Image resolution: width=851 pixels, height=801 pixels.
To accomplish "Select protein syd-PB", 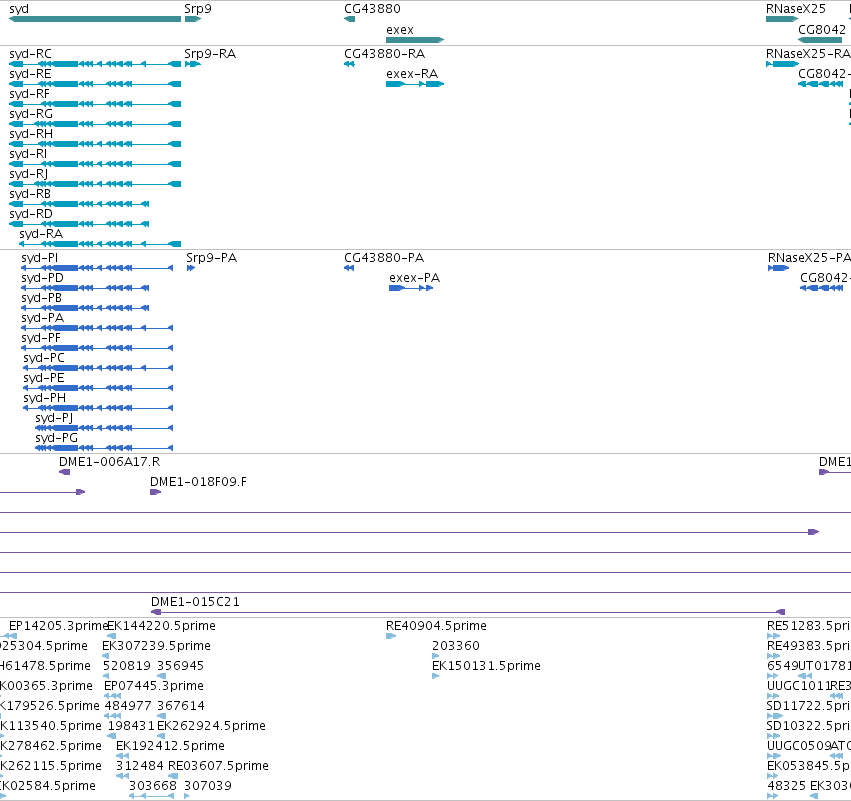I will [x=85, y=308].
